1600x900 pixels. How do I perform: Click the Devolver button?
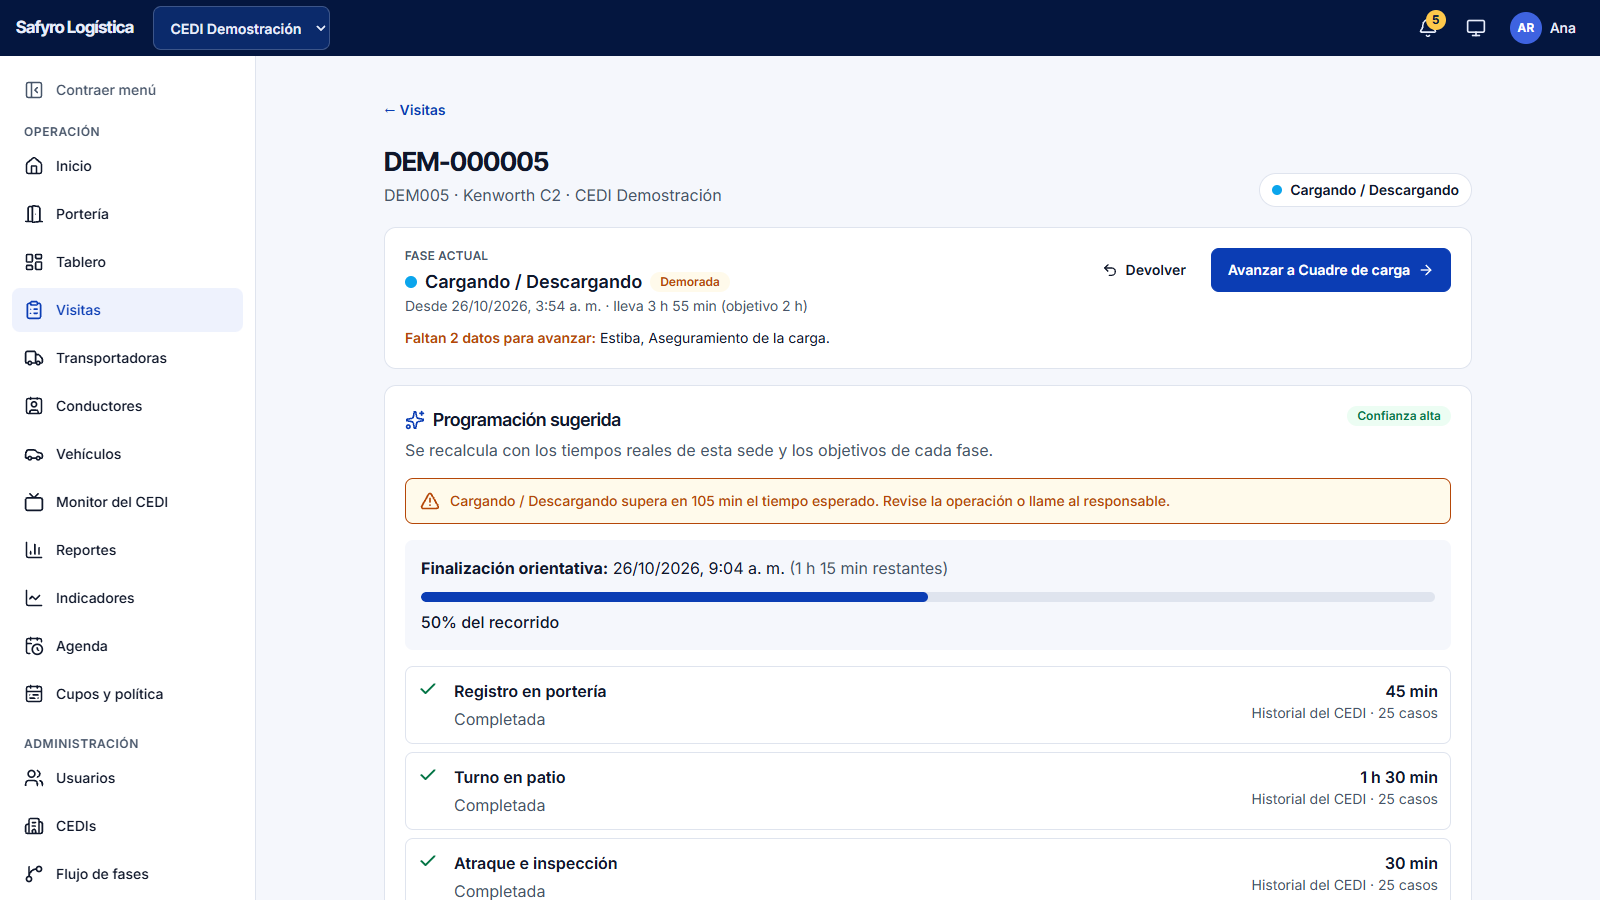coord(1144,270)
